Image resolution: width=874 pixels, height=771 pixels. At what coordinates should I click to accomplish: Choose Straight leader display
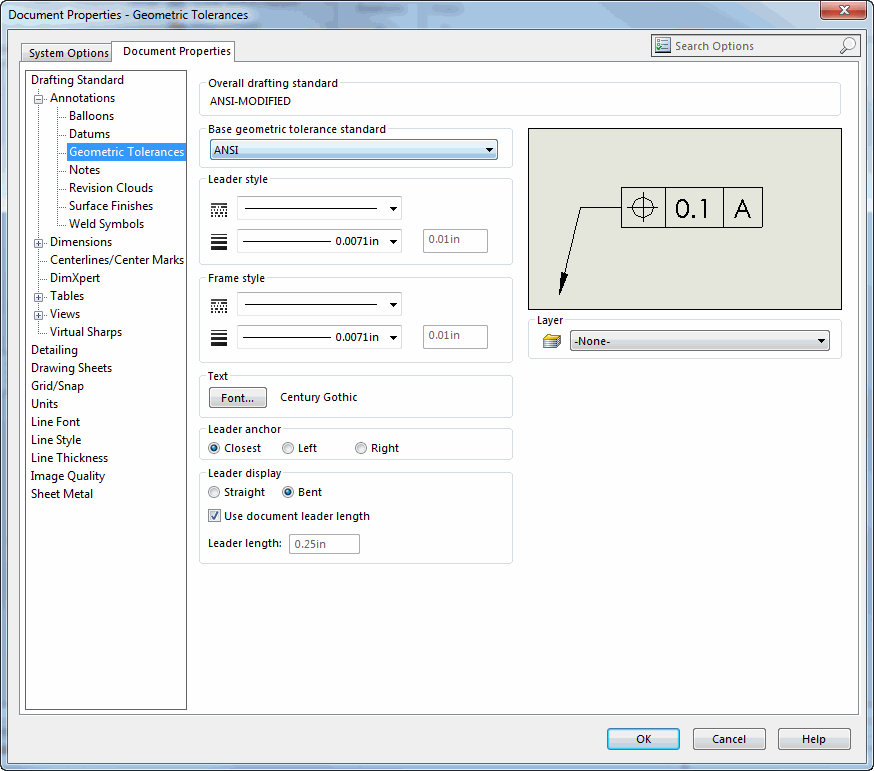pos(213,492)
